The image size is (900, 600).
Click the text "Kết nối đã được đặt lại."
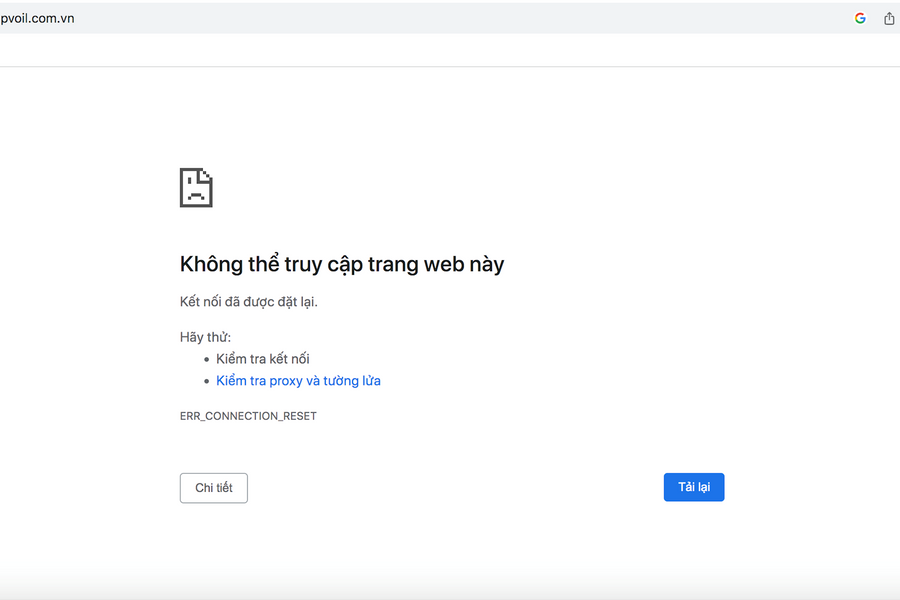(249, 302)
